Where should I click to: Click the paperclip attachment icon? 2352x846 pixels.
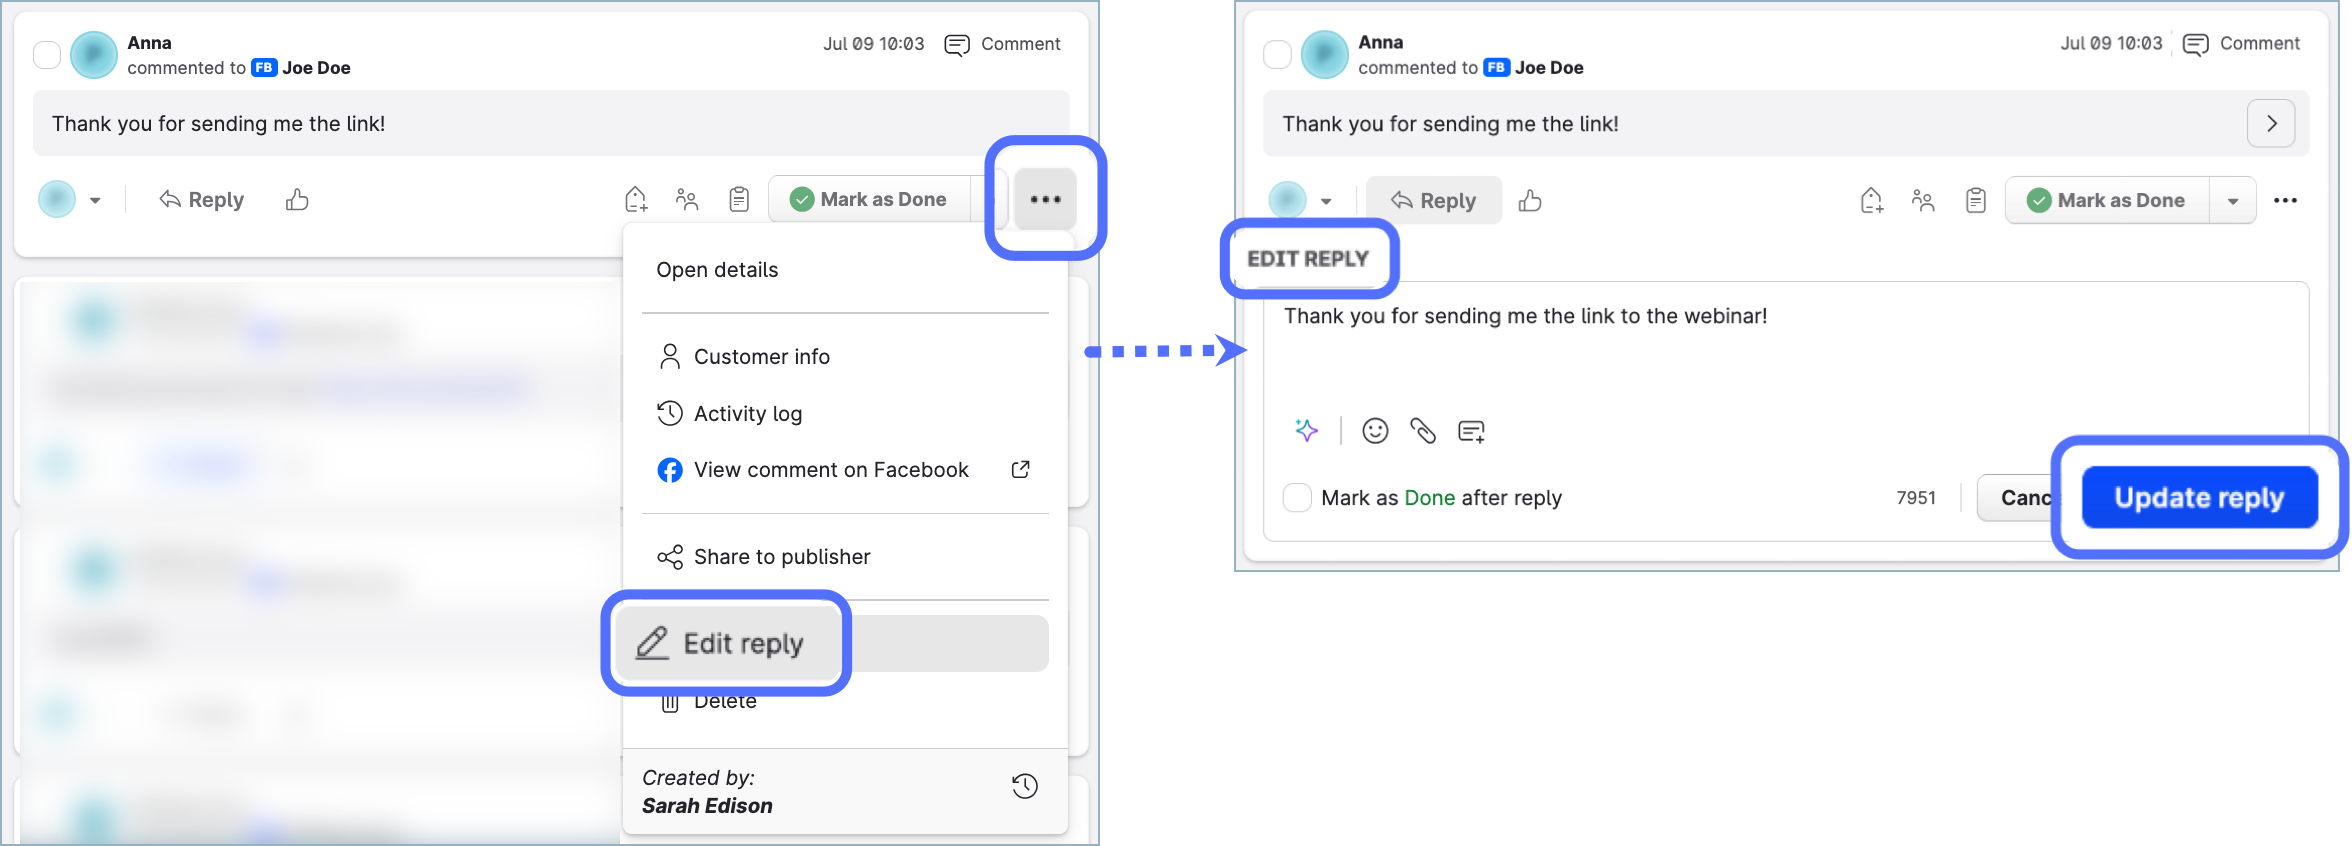click(x=1422, y=430)
